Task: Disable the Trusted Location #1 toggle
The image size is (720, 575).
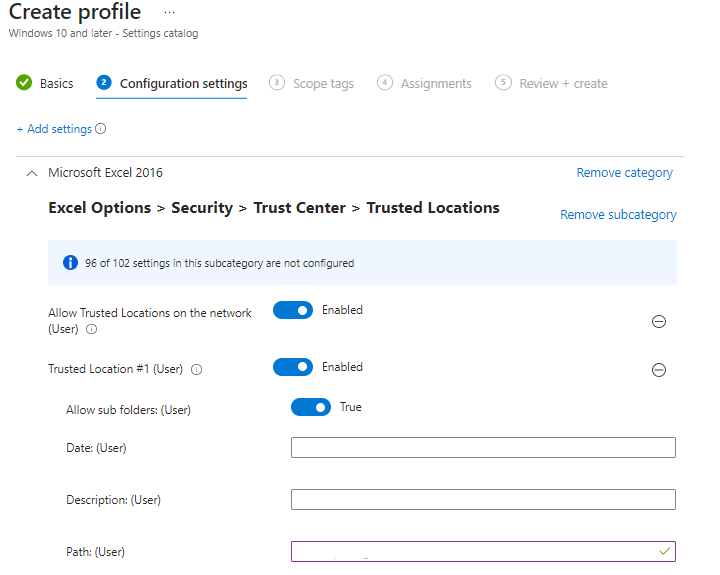Action: [293, 367]
